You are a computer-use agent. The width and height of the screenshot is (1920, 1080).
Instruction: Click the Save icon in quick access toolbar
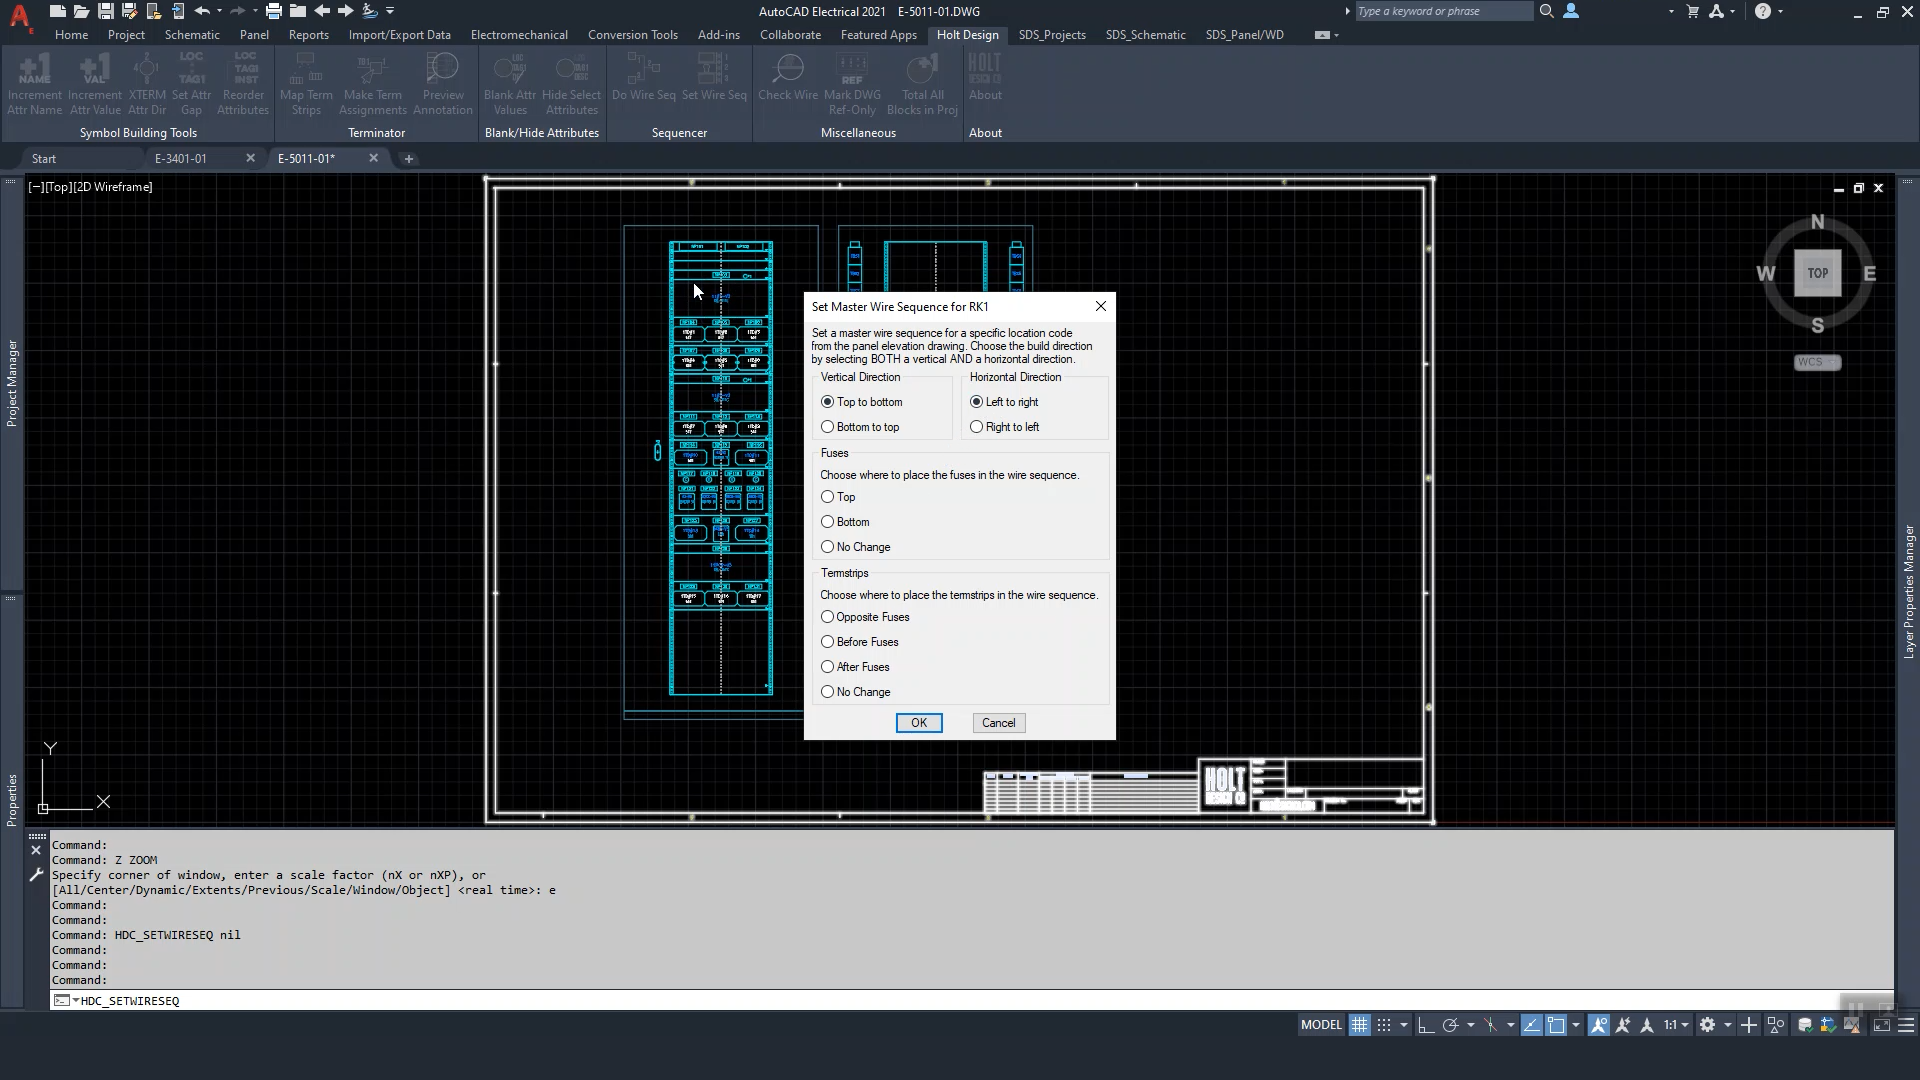pos(105,11)
